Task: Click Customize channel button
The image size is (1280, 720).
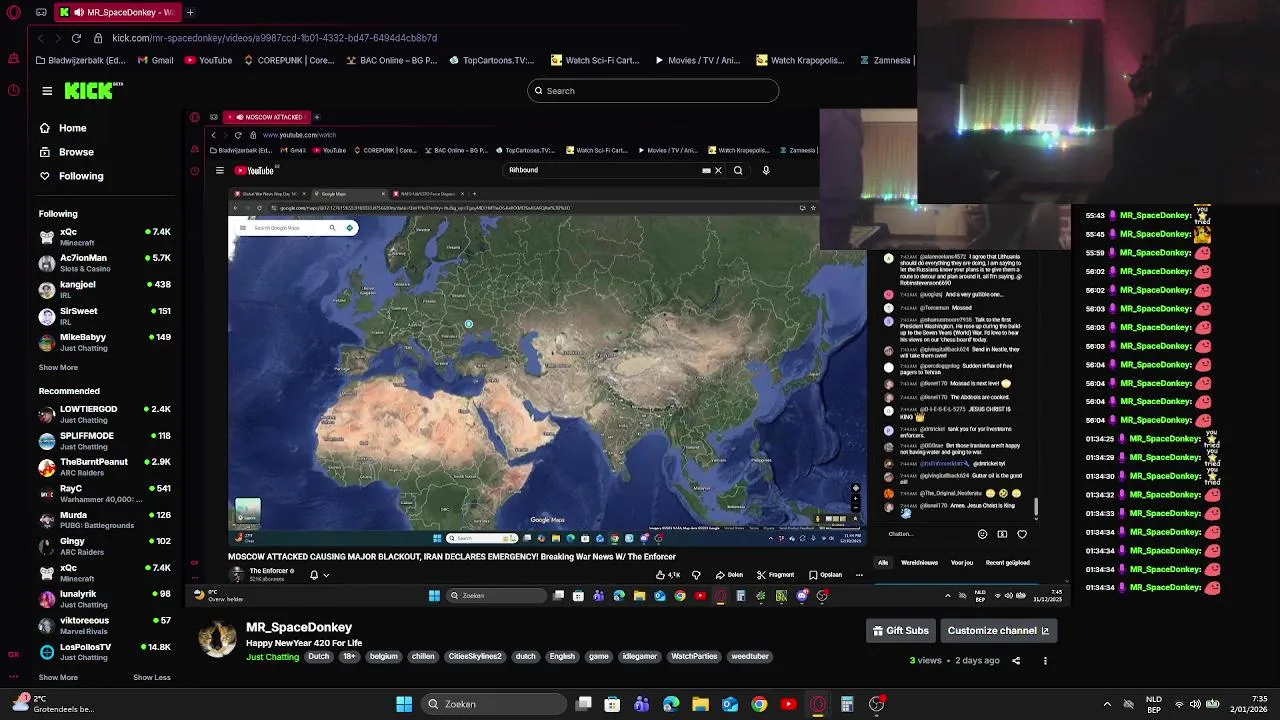Action: coord(998,631)
